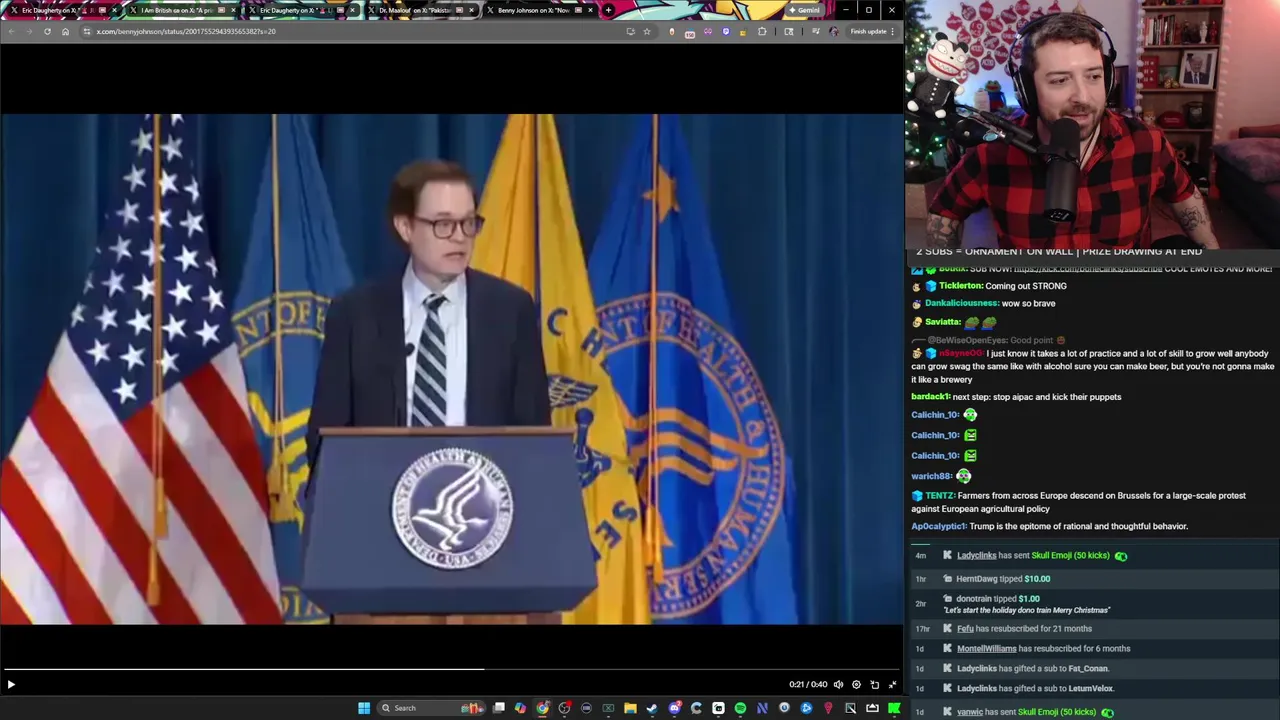Open the Chrome extensions puzzle icon

(762, 31)
